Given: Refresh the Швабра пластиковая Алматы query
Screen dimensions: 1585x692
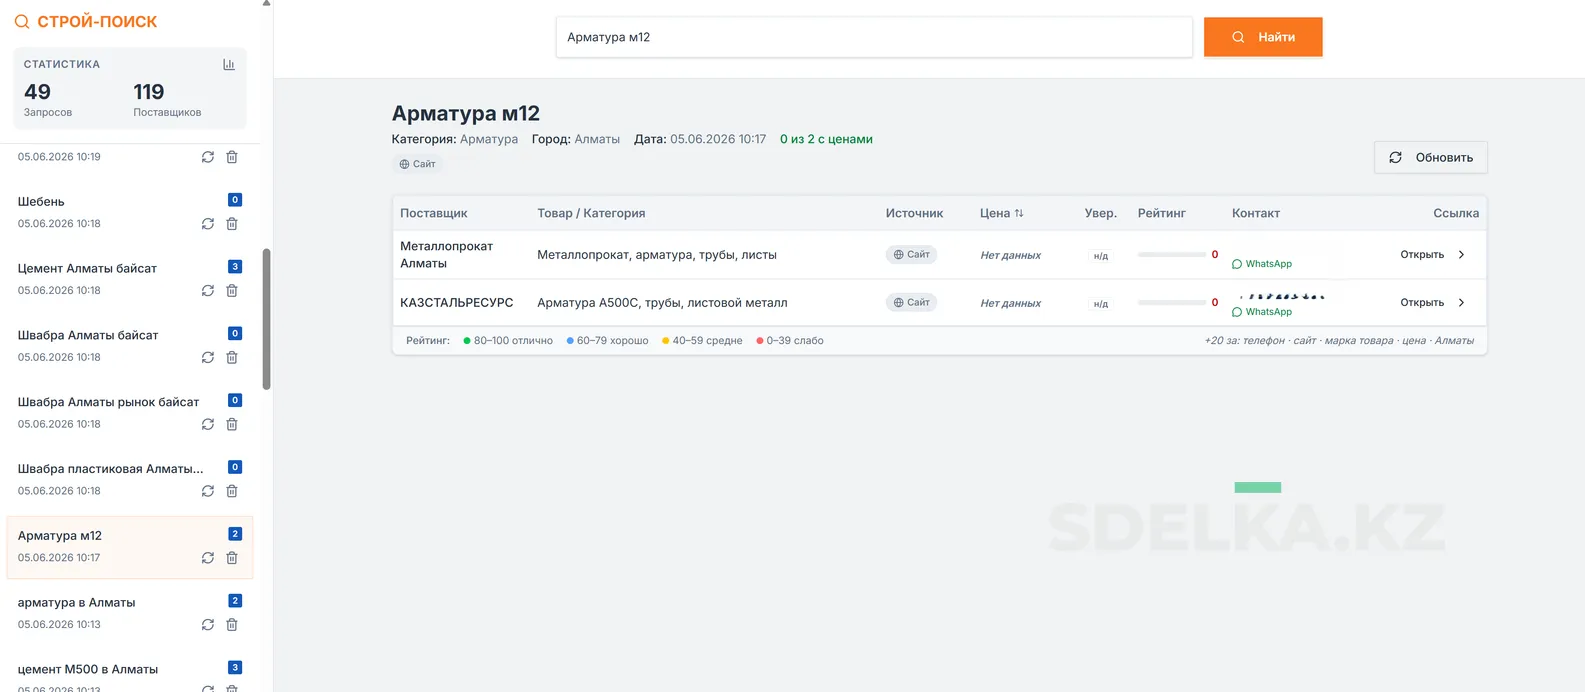Looking at the screenshot, I should 208,491.
